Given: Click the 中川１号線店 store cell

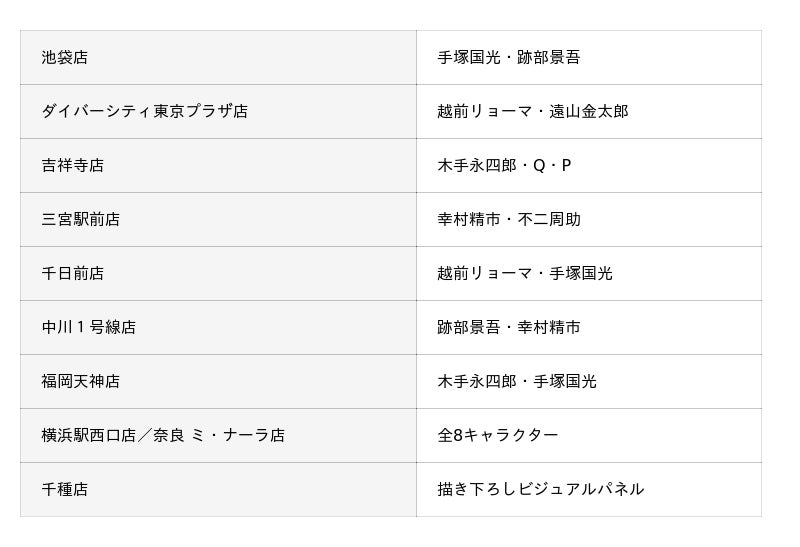Looking at the screenshot, I should (89, 328).
